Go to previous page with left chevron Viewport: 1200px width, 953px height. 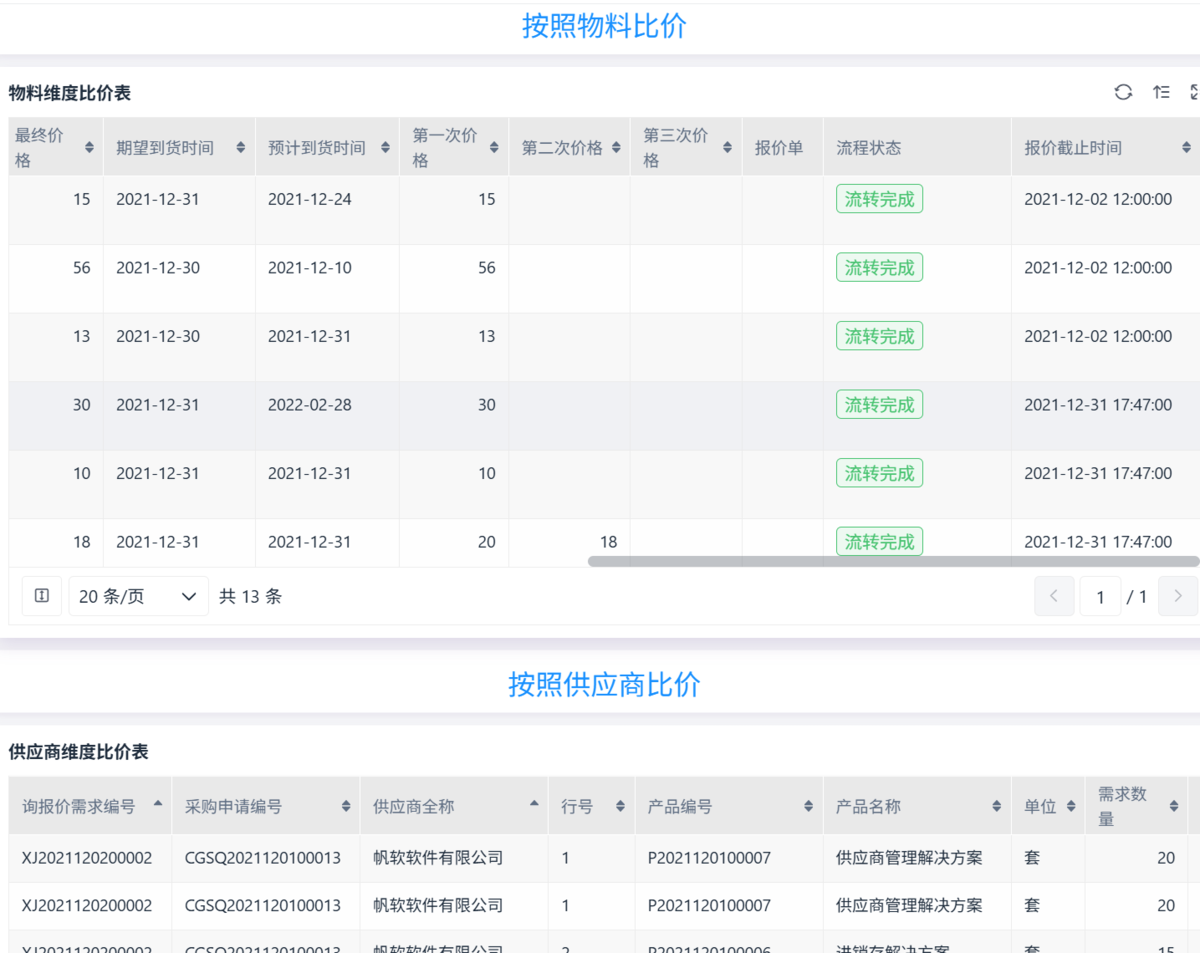tap(1054, 596)
